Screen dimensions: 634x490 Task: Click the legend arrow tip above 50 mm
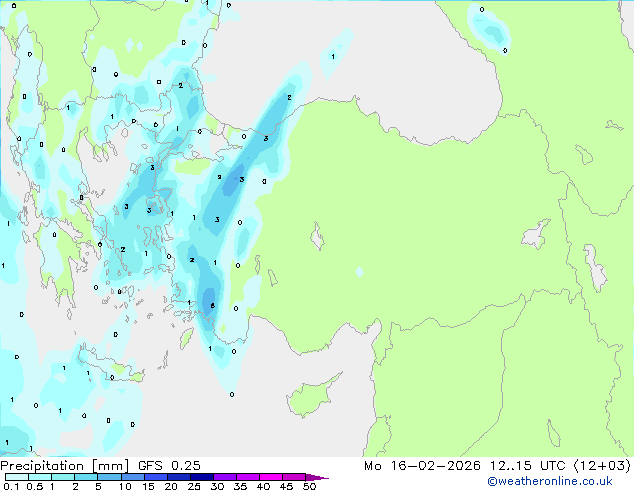tap(317, 477)
